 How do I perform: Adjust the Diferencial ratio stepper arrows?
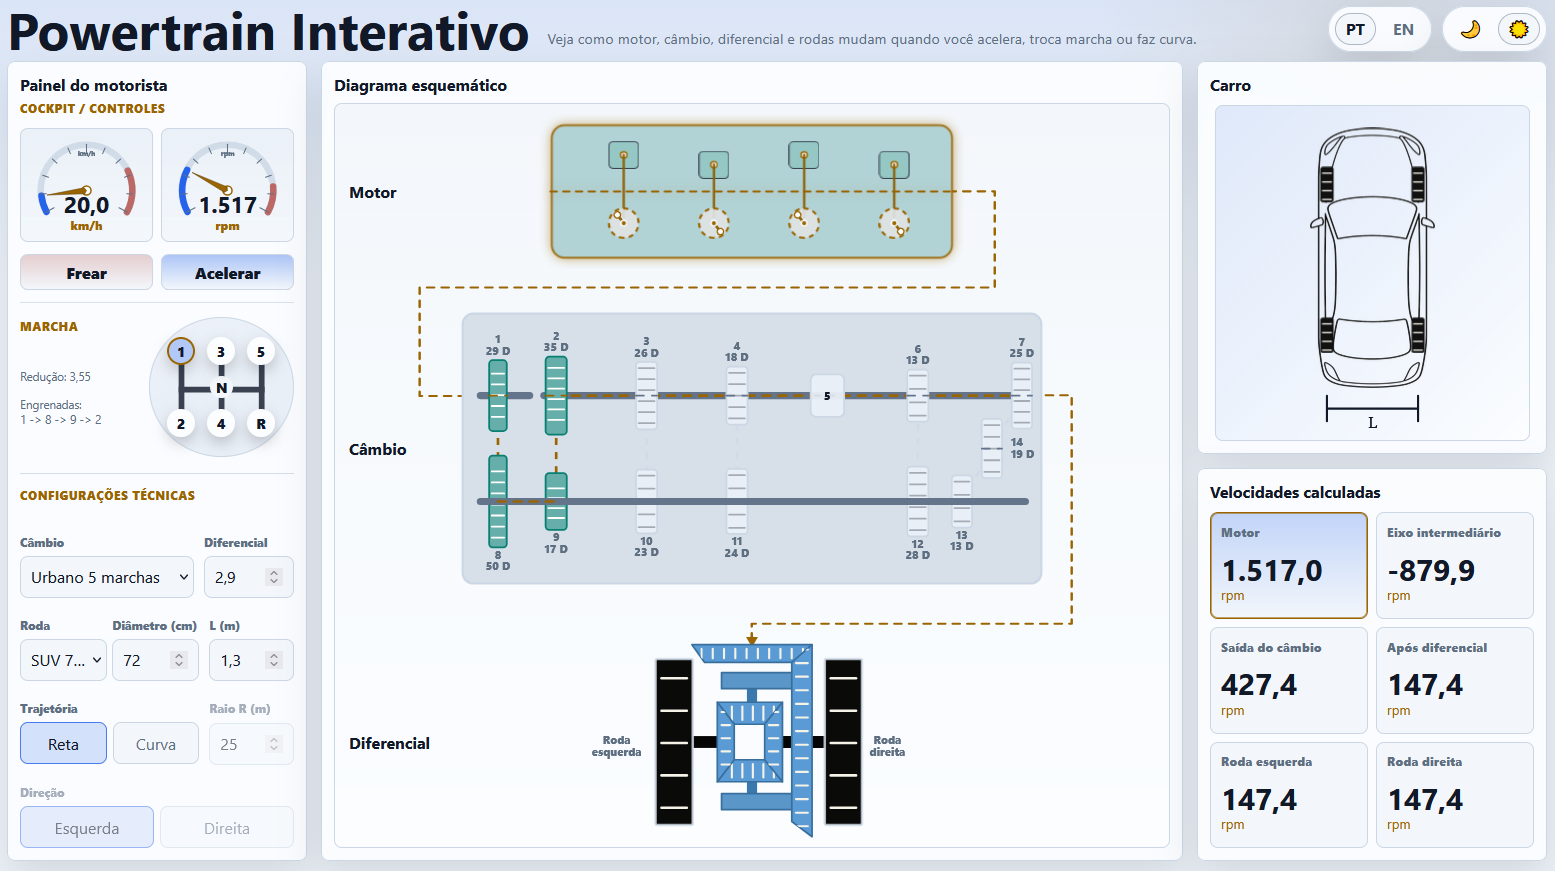(x=274, y=577)
